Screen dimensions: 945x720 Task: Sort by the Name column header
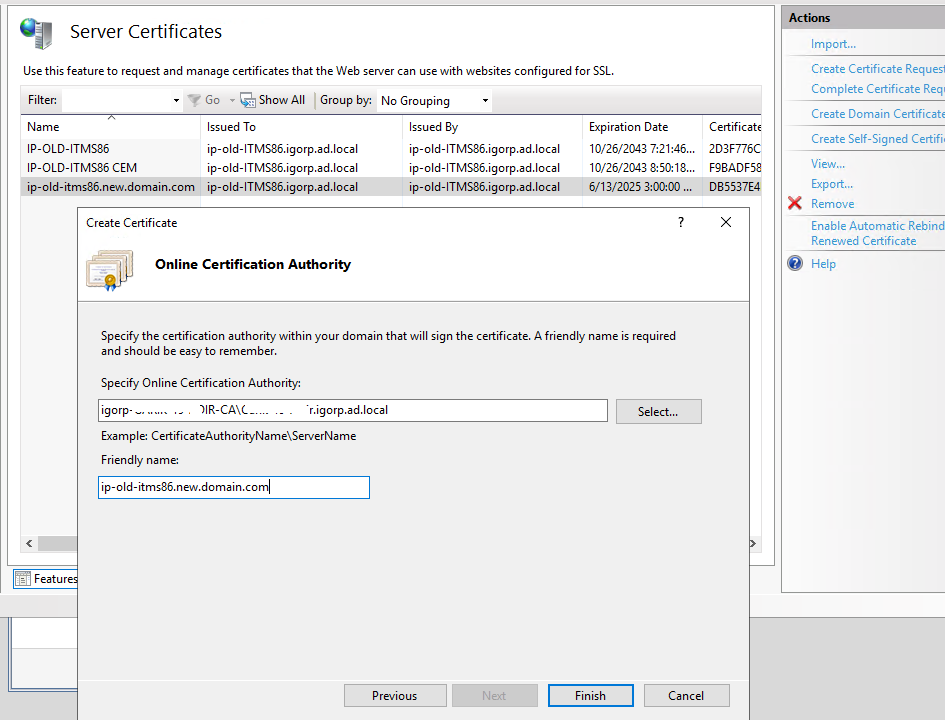[110, 127]
